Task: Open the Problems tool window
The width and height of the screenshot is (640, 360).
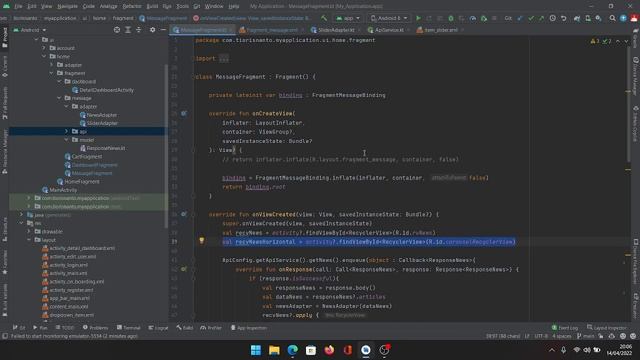Action: tap(96, 328)
